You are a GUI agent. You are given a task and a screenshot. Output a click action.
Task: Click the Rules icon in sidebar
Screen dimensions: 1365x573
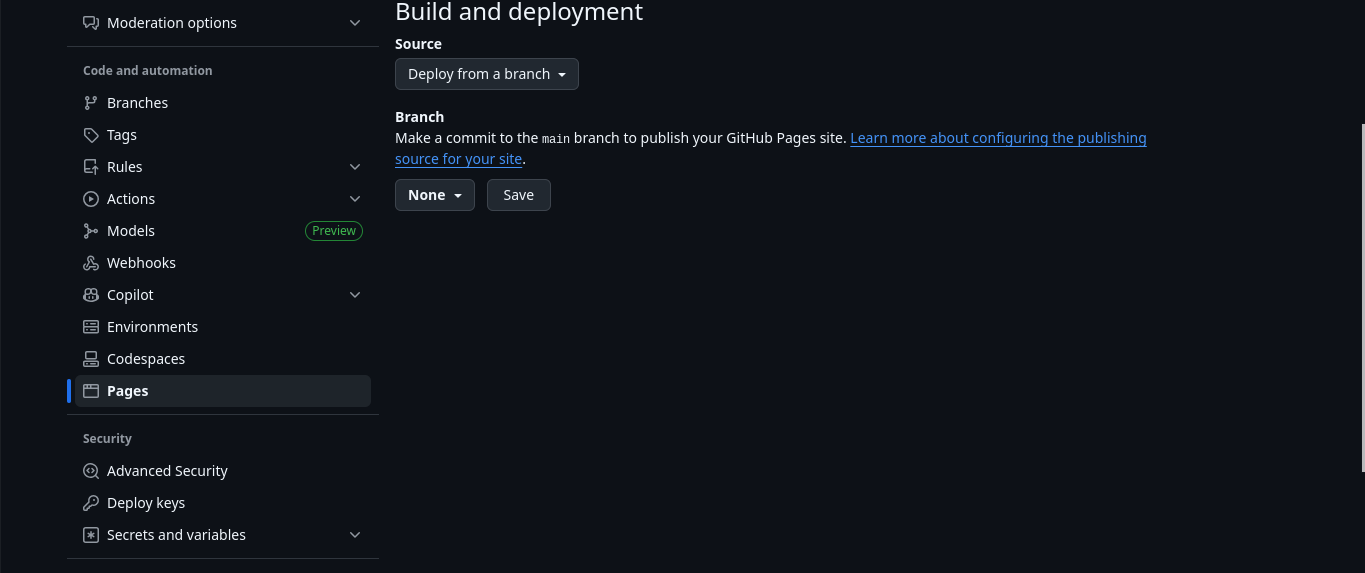pos(91,167)
